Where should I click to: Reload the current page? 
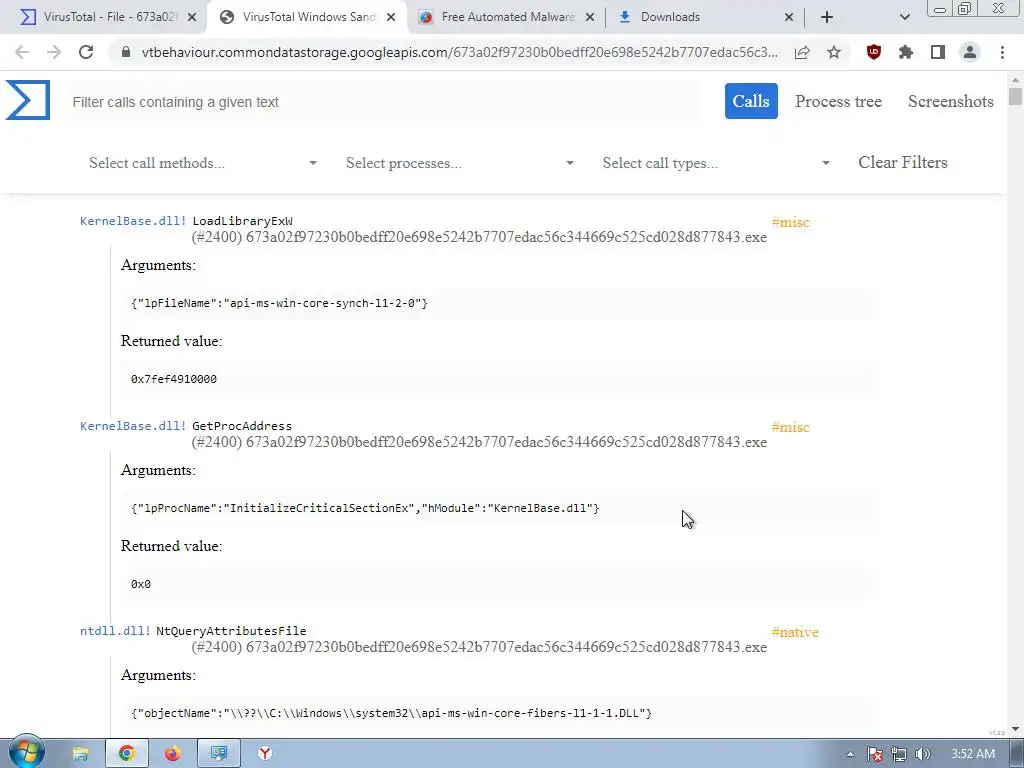tap(86, 52)
